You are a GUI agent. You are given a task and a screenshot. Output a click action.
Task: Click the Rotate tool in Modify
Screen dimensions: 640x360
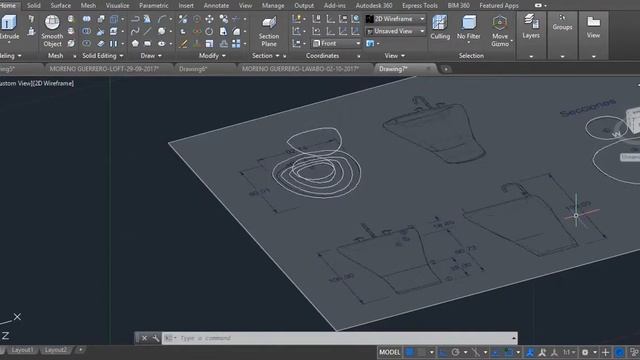[209, 31]
